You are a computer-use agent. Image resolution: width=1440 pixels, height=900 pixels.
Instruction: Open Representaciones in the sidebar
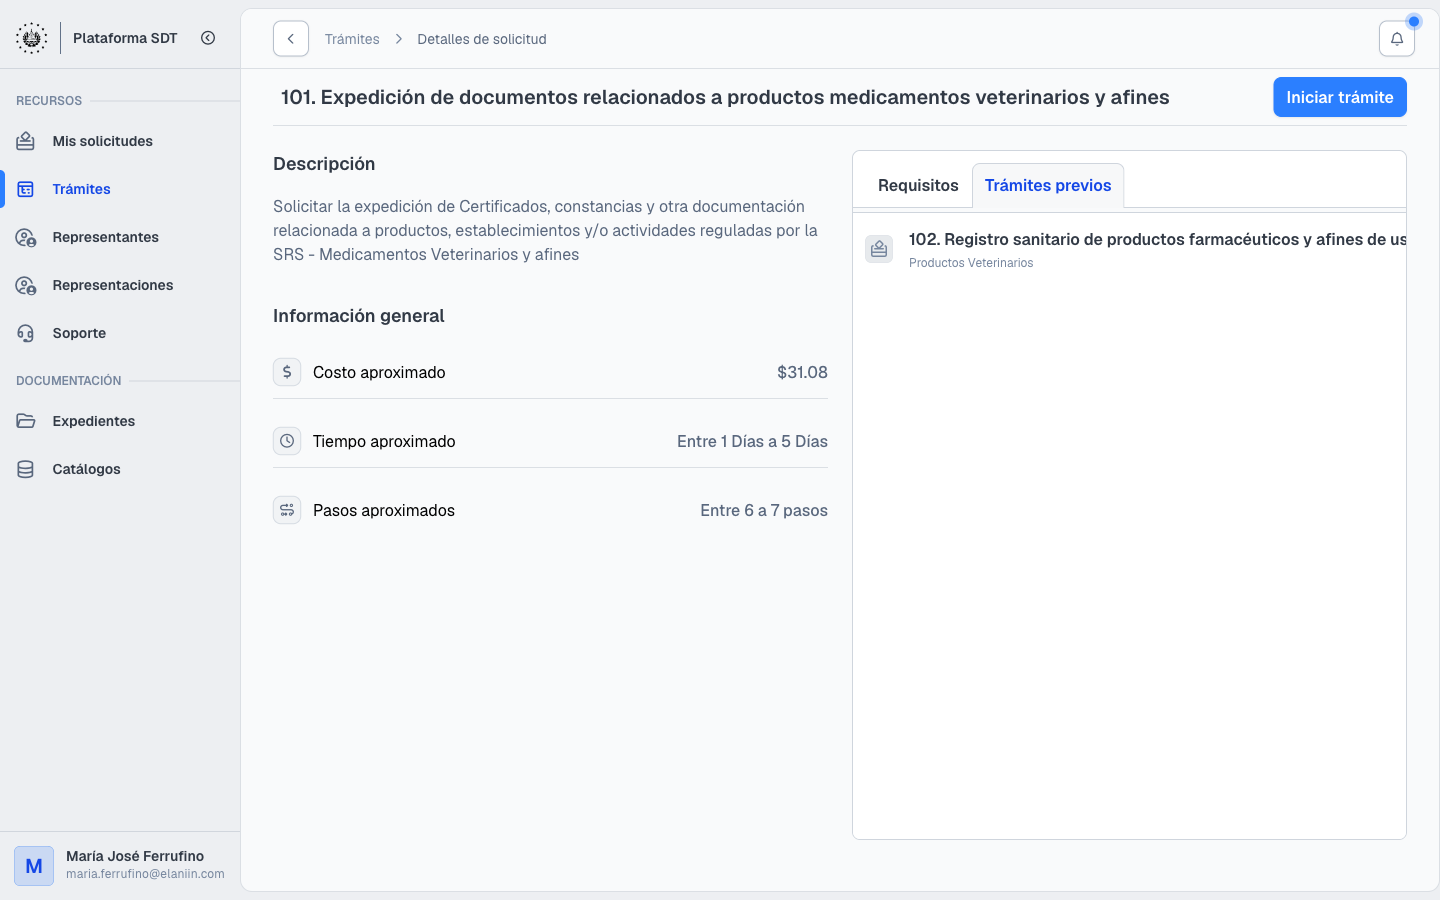(x=120, y=285)
